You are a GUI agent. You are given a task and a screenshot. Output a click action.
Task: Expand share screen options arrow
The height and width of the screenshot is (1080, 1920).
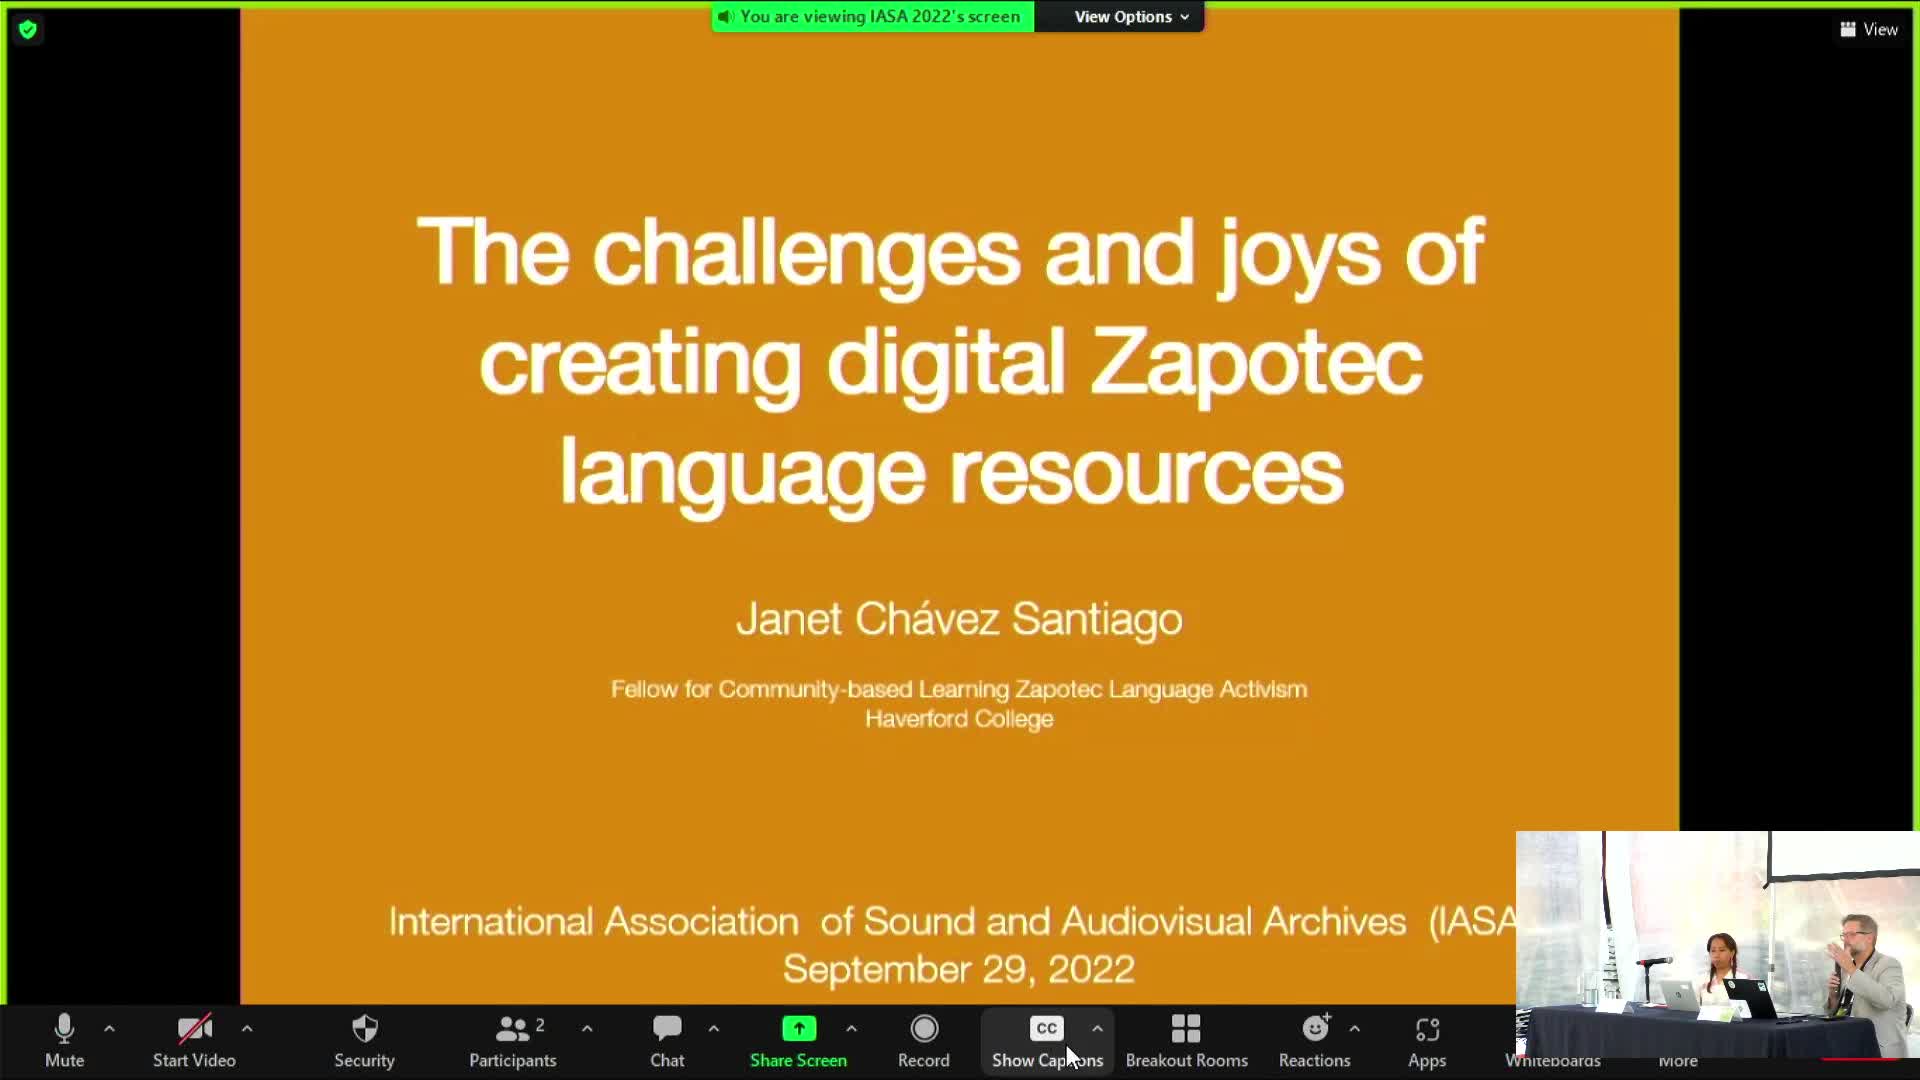click(x=851, y=1028)
